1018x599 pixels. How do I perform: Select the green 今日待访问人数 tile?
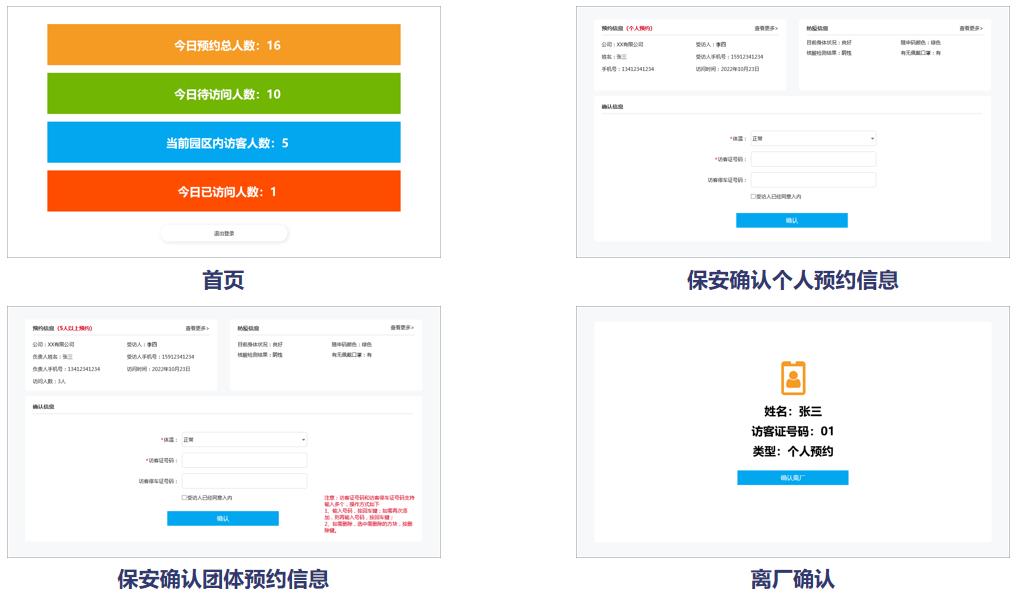click(x=224, y=94)
